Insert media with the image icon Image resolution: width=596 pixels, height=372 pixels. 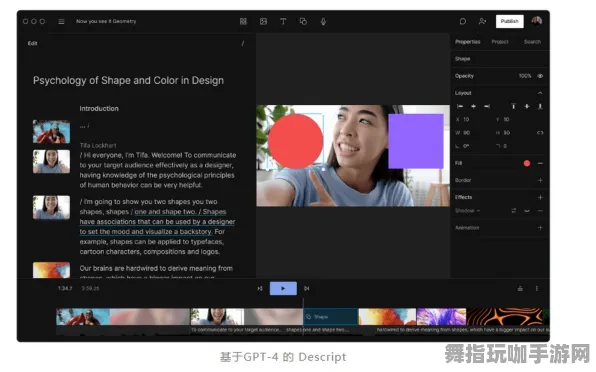coord(263,21)
